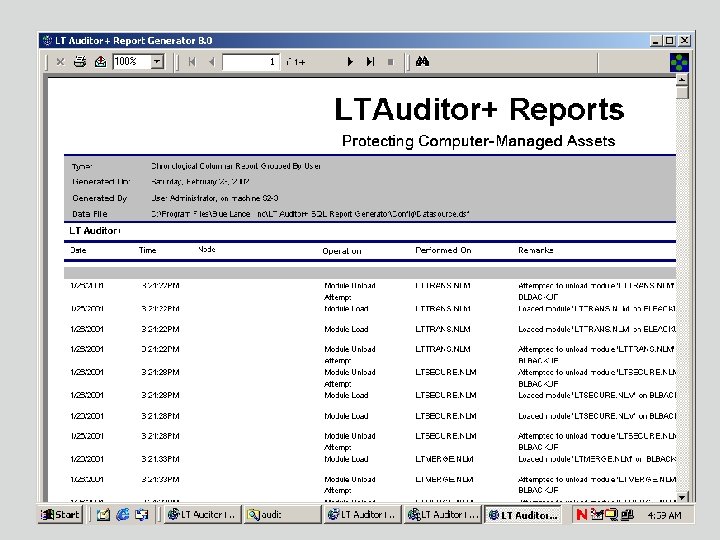Click the page number input field

pyautogui.click(x=251, y=62)
